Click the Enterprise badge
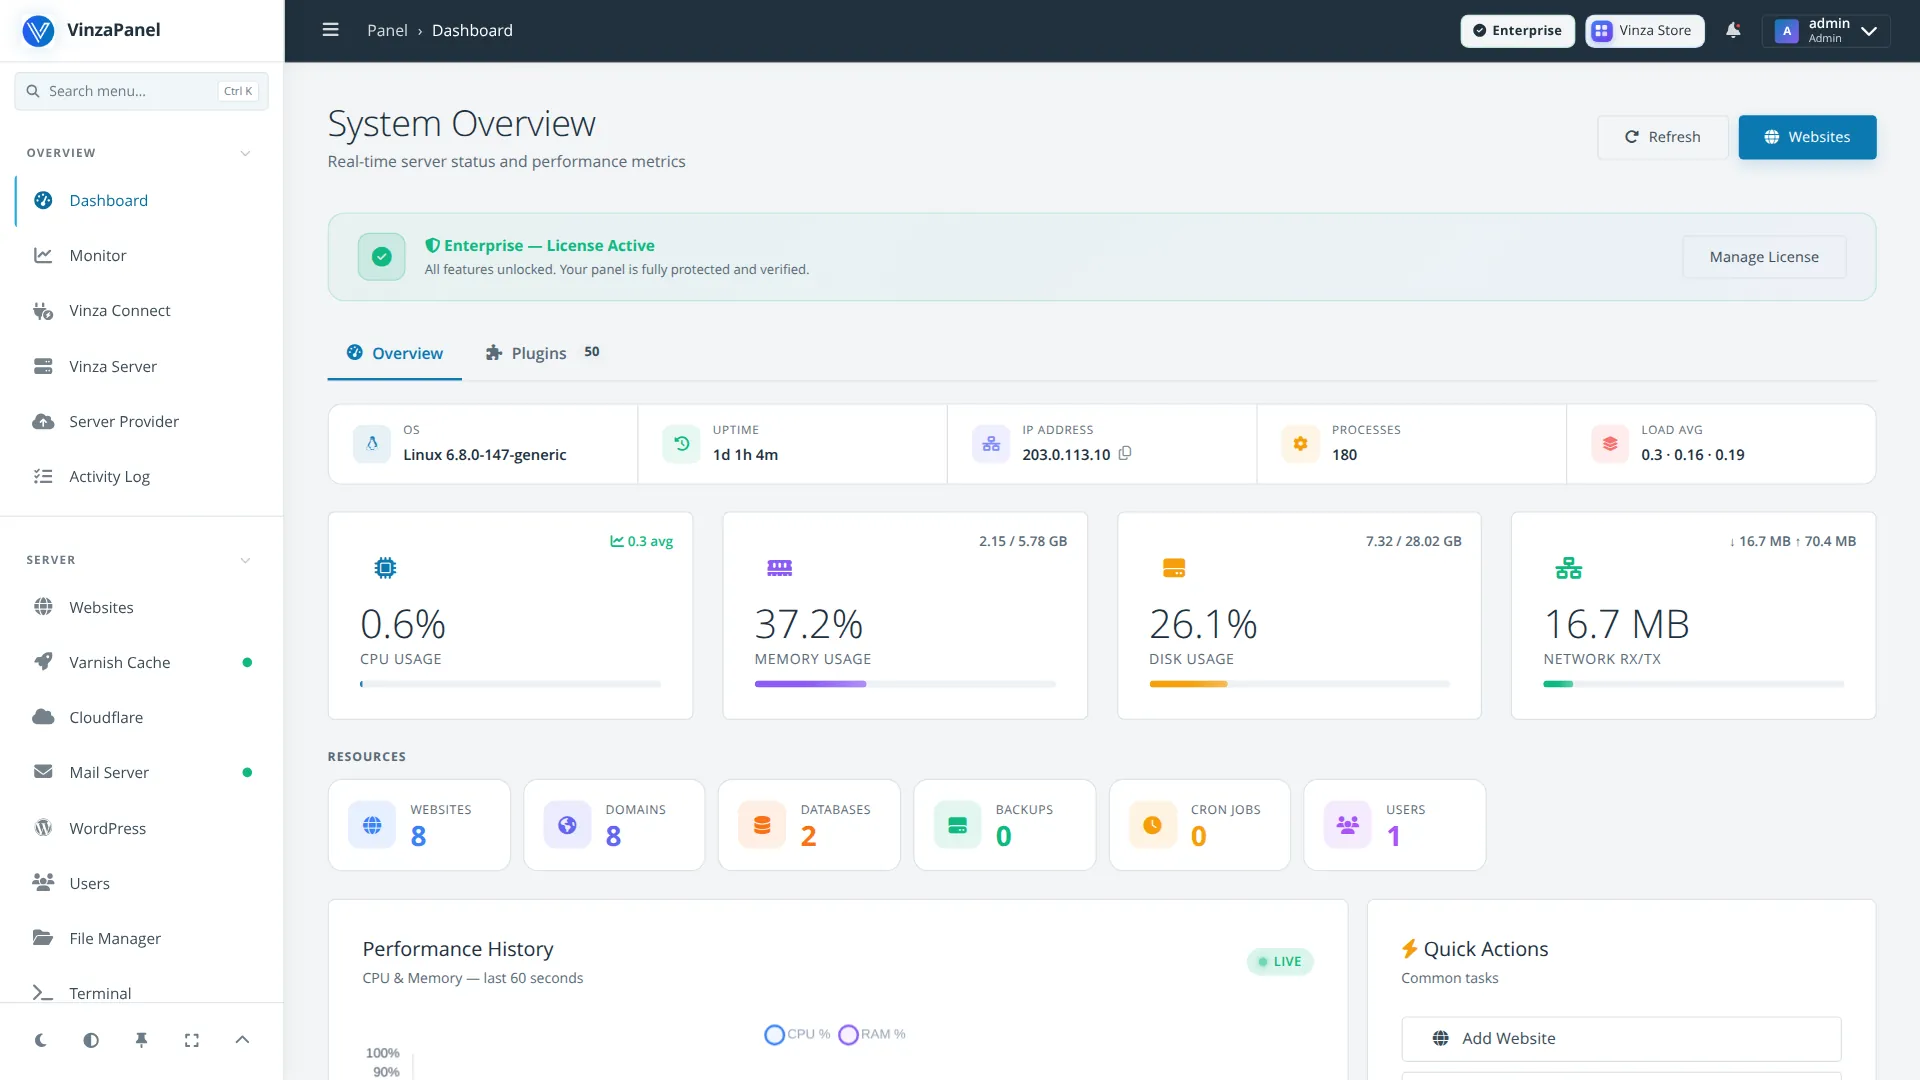 1517,30
